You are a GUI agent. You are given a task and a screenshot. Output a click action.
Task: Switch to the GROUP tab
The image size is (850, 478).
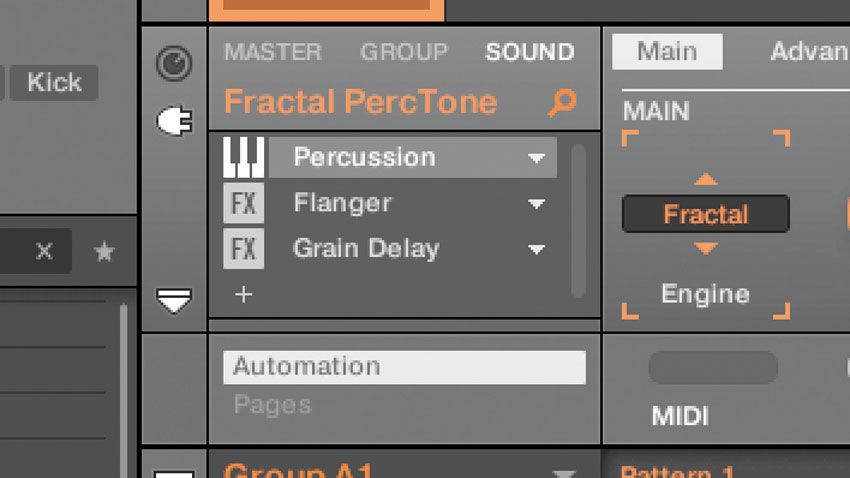(x=404, y=52)
